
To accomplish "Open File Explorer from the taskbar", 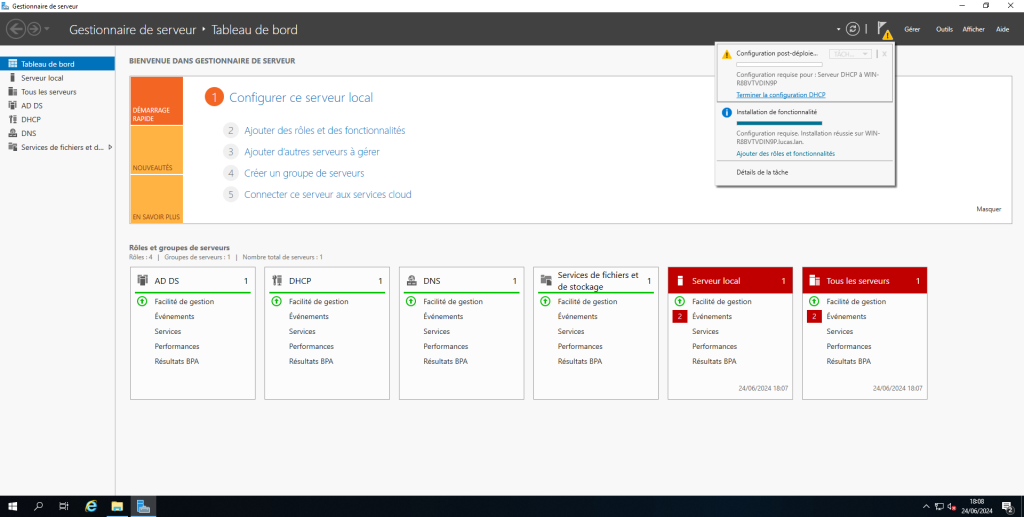I will coord(116,506).
